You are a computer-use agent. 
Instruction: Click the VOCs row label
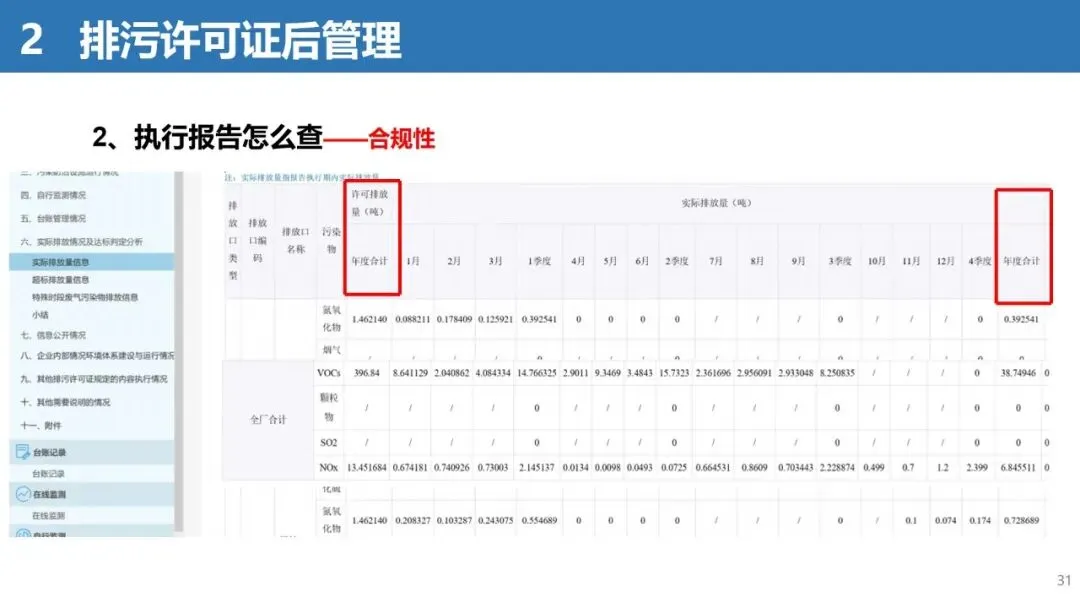pos(329,373)
